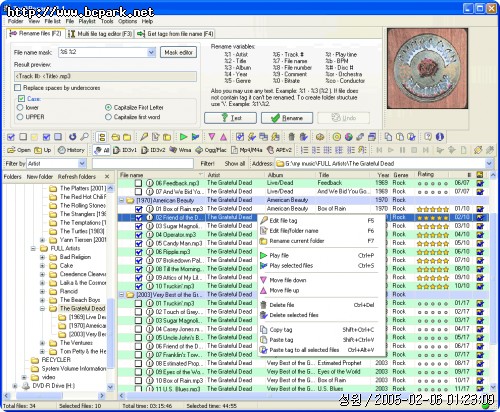Set rating dots for 06 Feedback row
Viewport: 500px width, 412px height.
click(433, 183)
